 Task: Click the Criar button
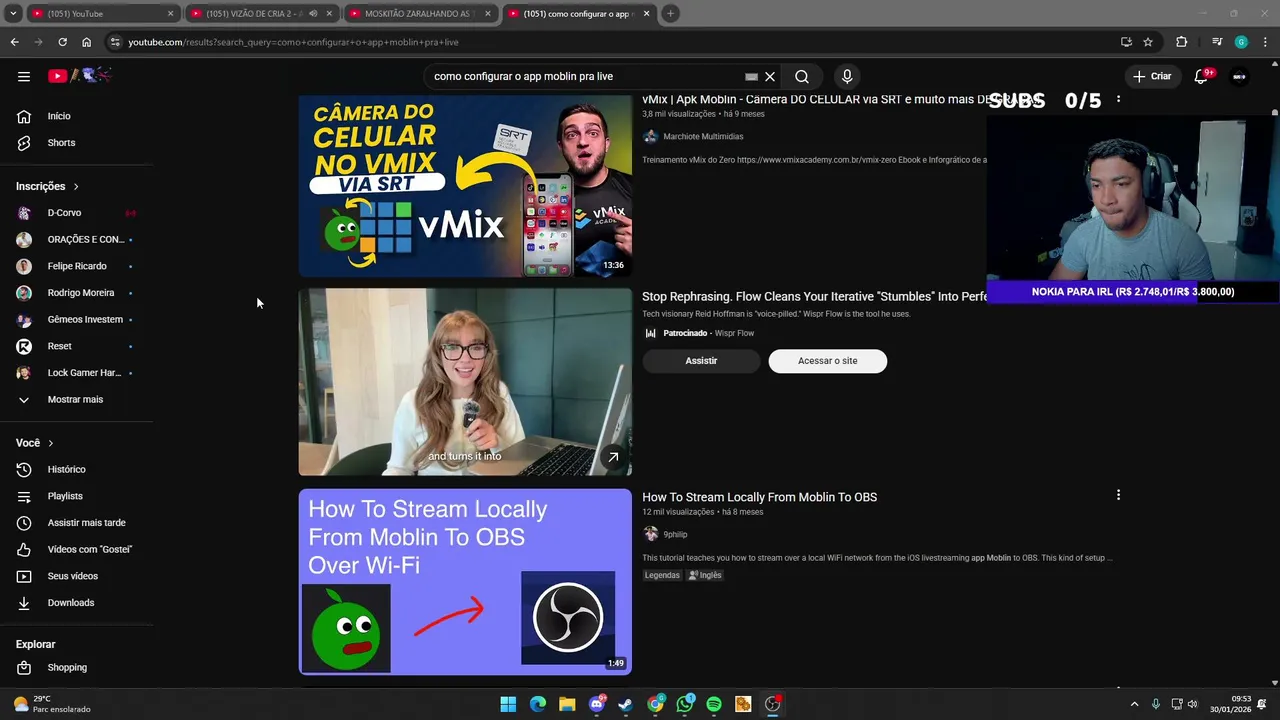[x=1152, y=76]
